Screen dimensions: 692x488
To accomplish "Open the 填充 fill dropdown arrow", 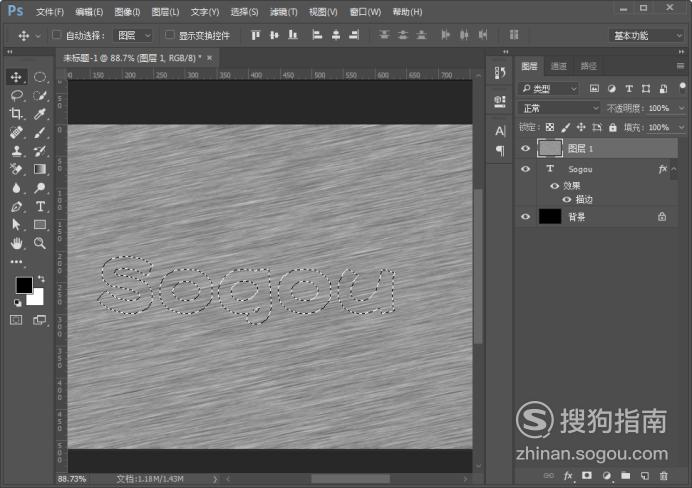I will (681, 128).
